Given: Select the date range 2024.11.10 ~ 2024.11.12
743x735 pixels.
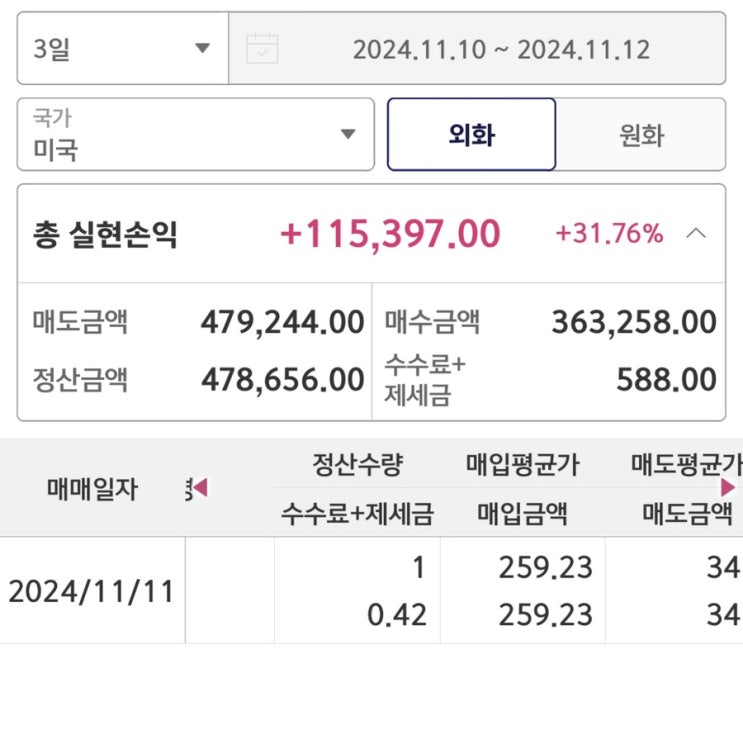Looking at the screenshot, I should (x=501, y=48).
